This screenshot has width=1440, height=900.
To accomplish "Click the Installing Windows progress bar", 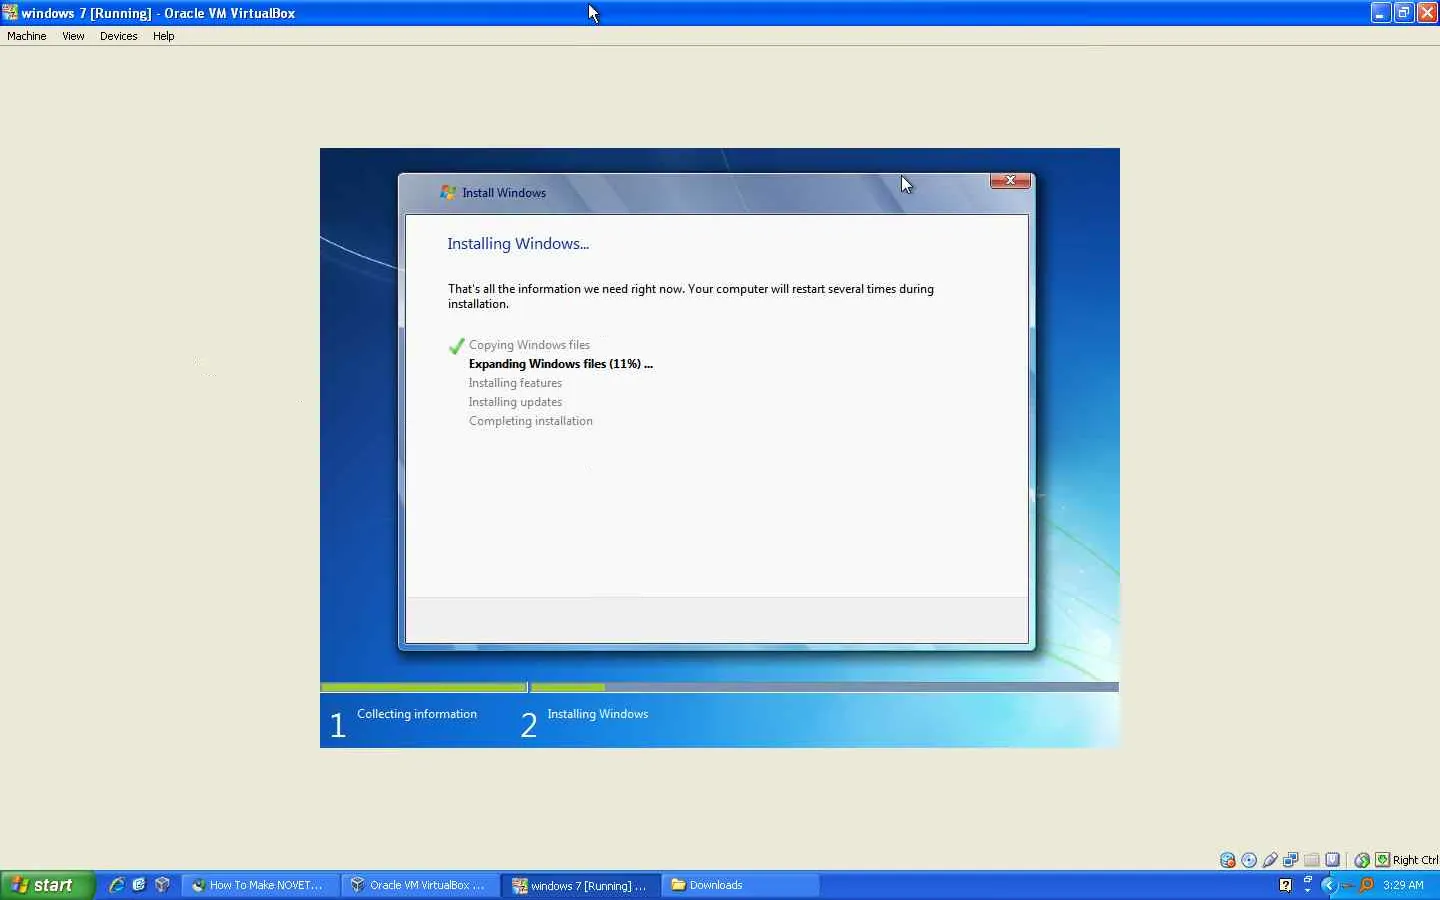I will pos(825,688).
